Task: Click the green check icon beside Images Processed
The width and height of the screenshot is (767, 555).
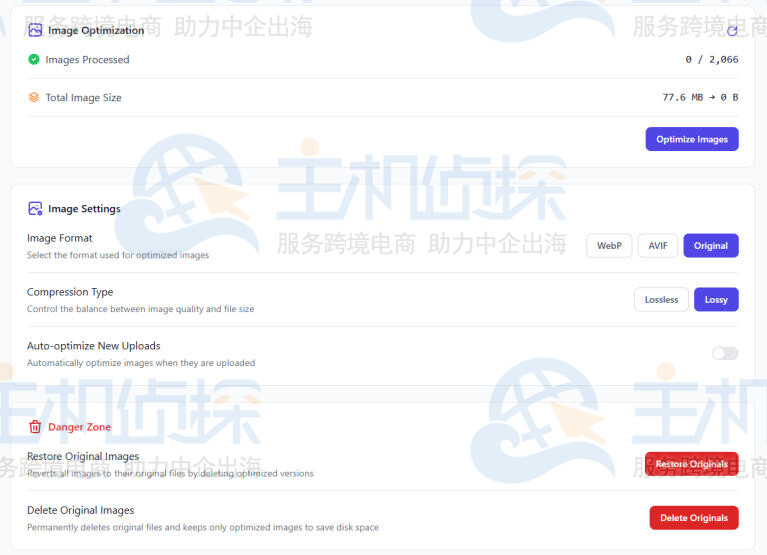Action: pyautogui.click(x=34, y=60)
